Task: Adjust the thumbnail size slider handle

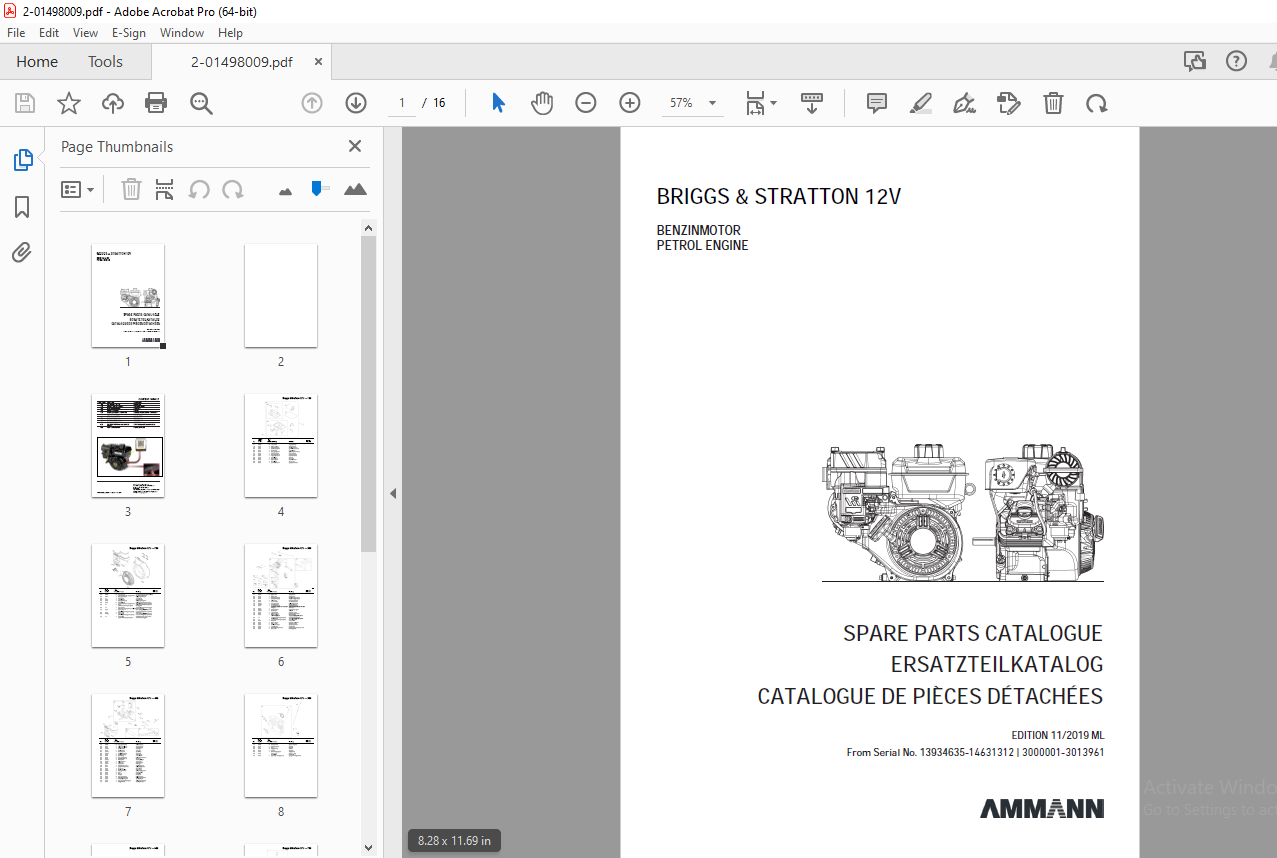Action: (319, 188)
